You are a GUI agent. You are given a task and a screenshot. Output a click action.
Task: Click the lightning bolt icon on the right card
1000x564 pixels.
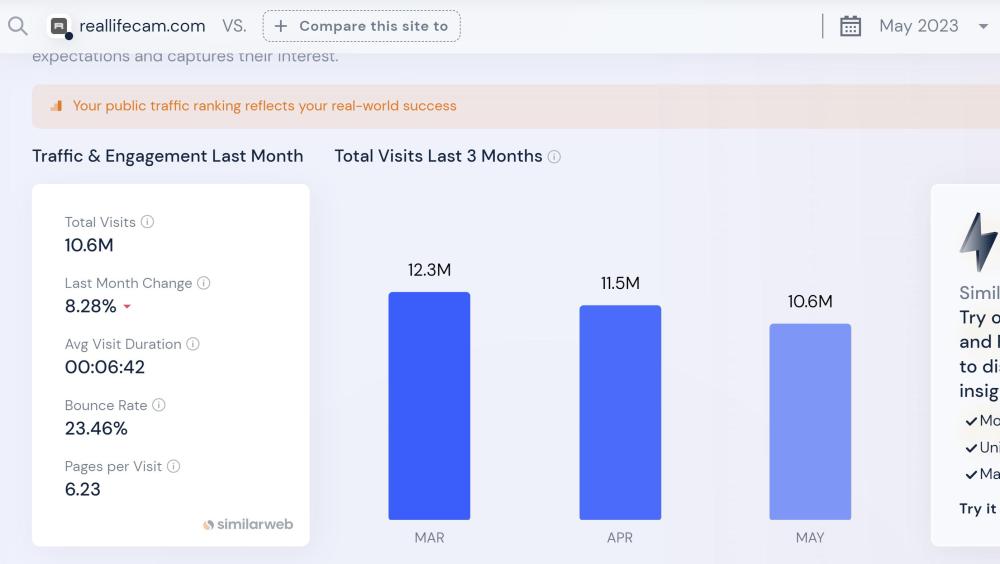978,241
